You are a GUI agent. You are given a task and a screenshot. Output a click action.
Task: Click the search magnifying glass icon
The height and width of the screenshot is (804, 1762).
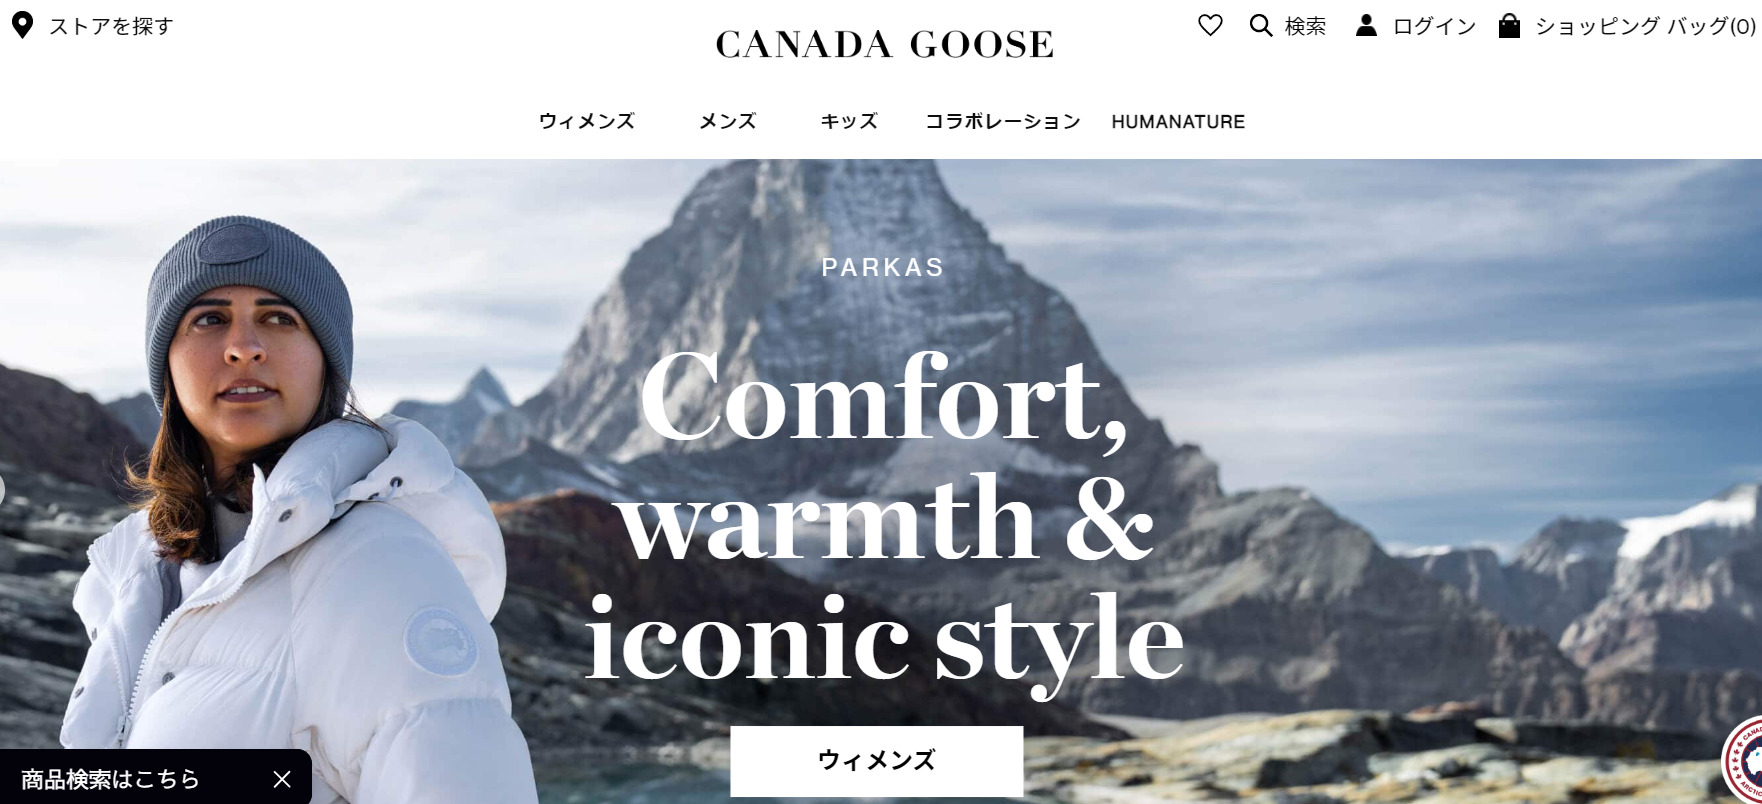1261,26
